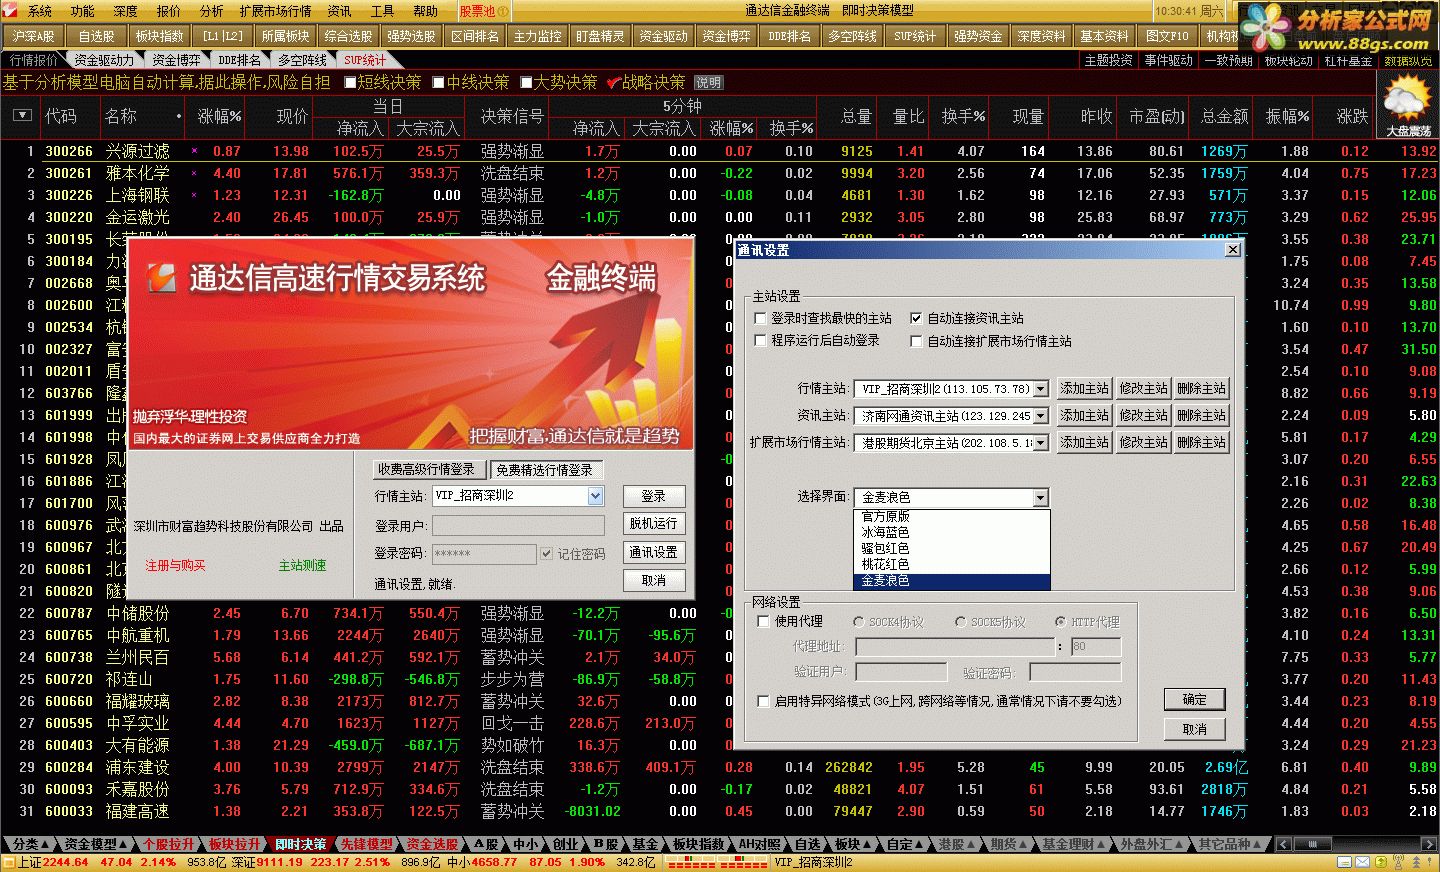Enable 程序运行后自动登录 checkbox
This screenshot has height=872, width=1440.
pos(760,341)
